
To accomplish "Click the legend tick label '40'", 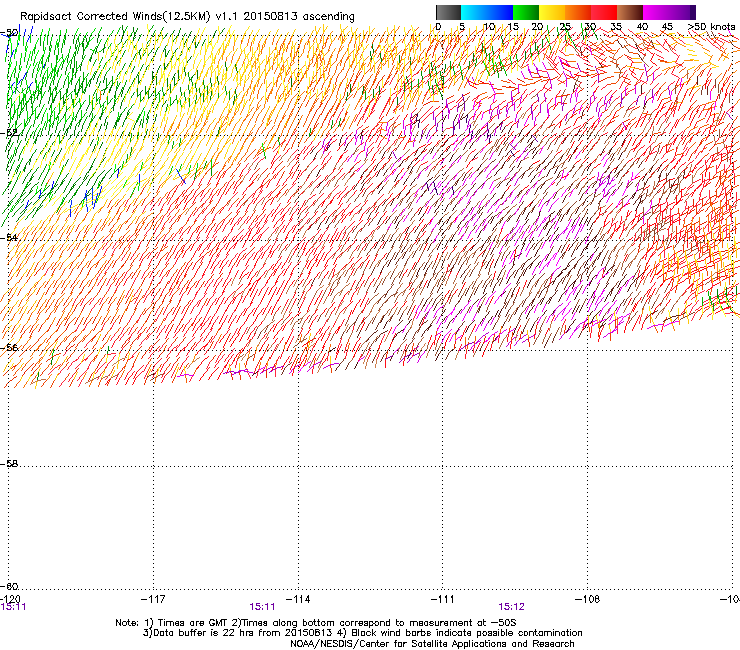I will (x=642, y=26).
